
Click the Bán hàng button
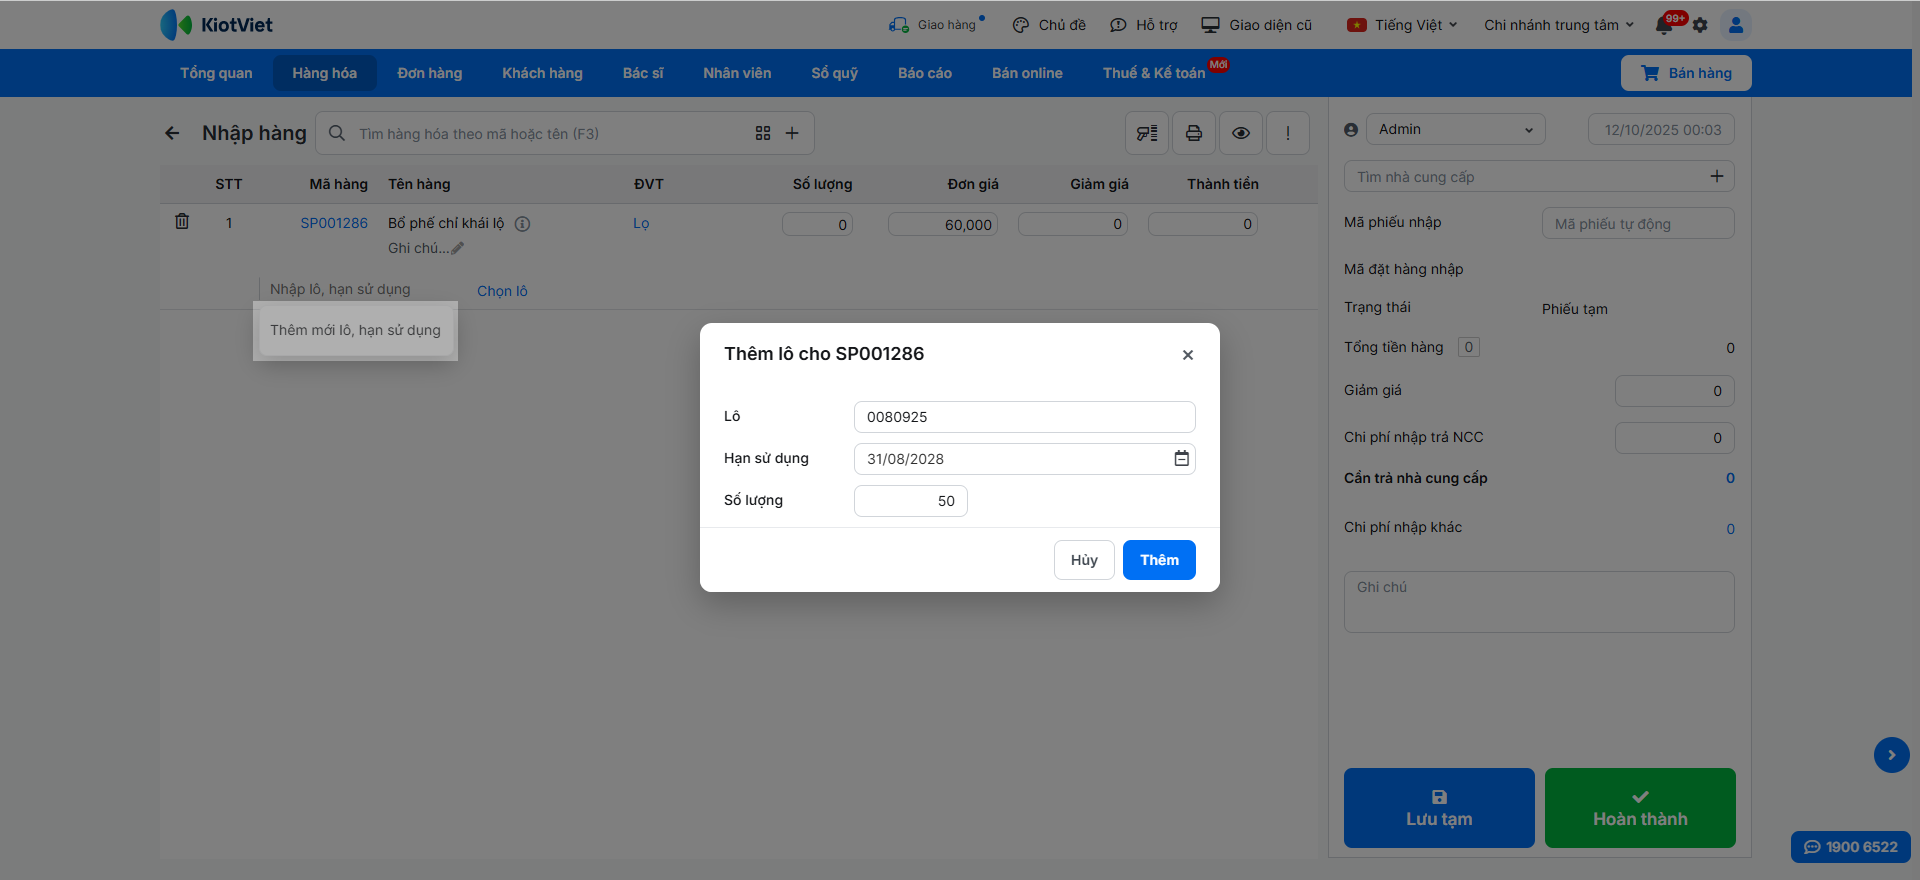[x=1686, y=73]
